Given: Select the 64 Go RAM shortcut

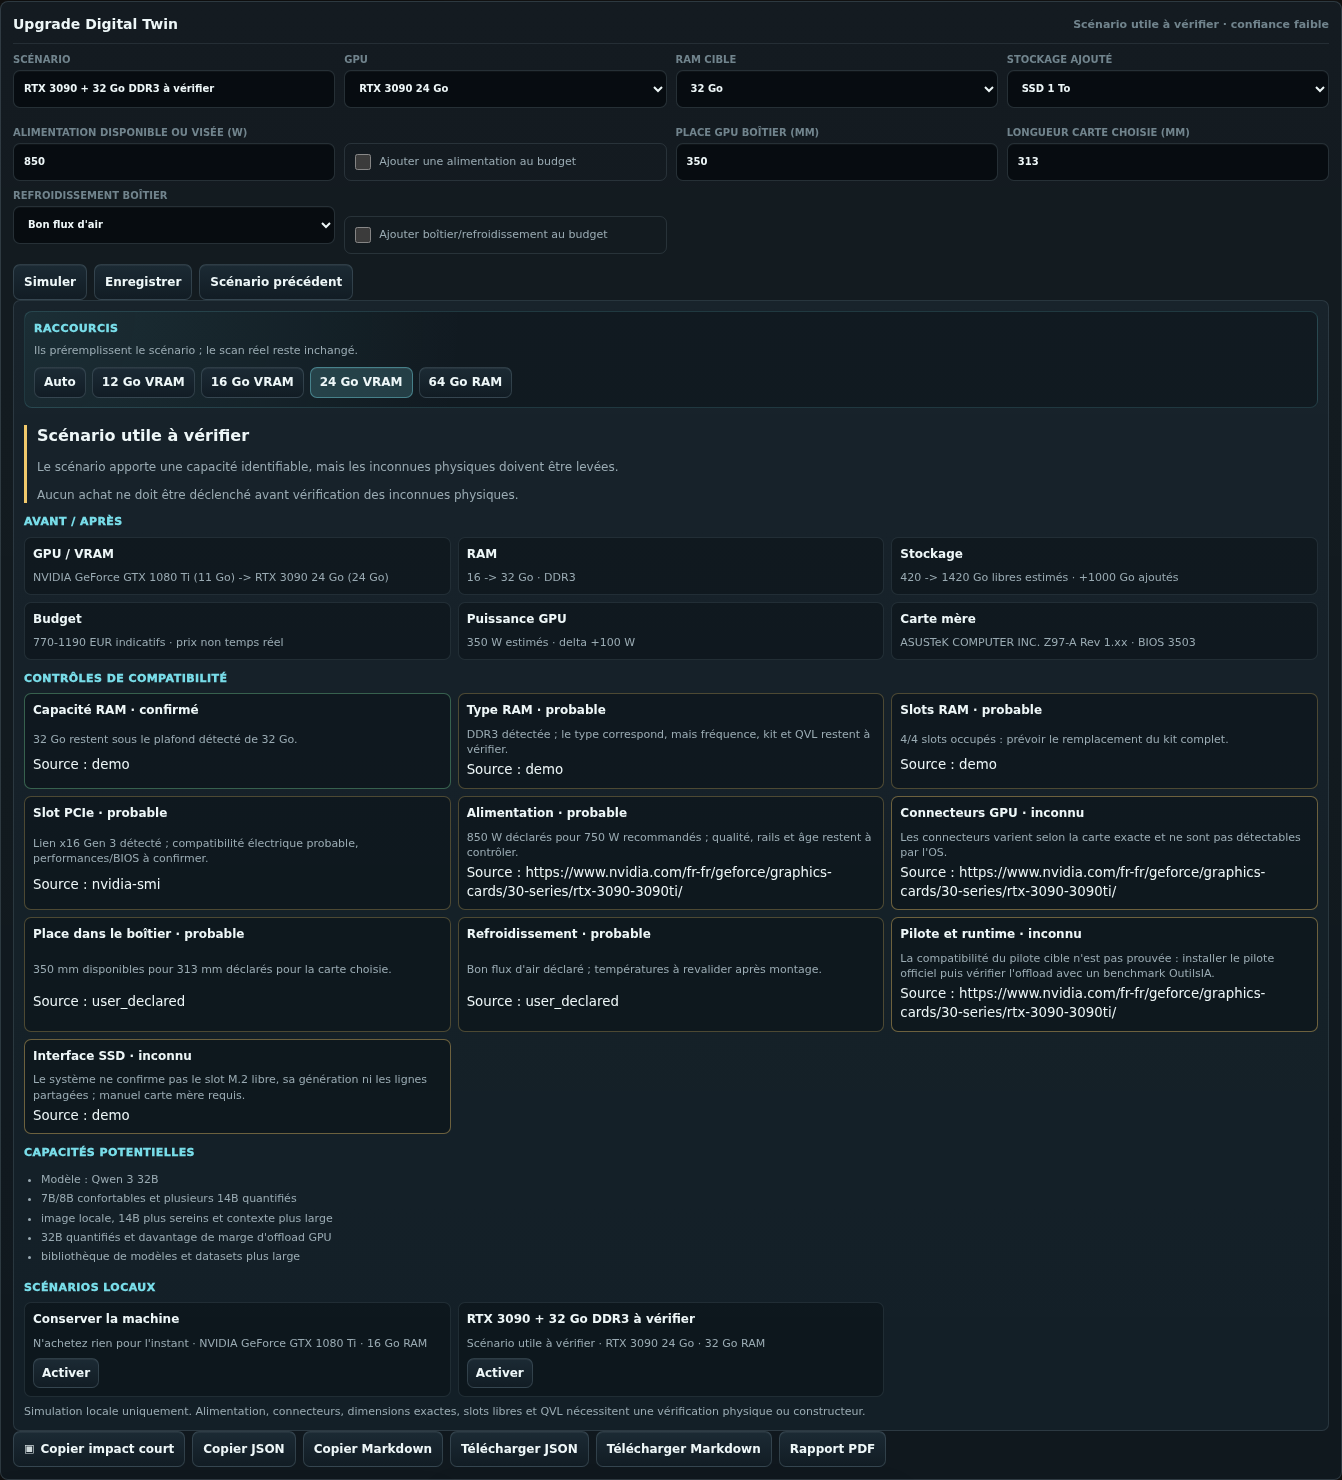Looking at the screenshot, I should point(465,382).
